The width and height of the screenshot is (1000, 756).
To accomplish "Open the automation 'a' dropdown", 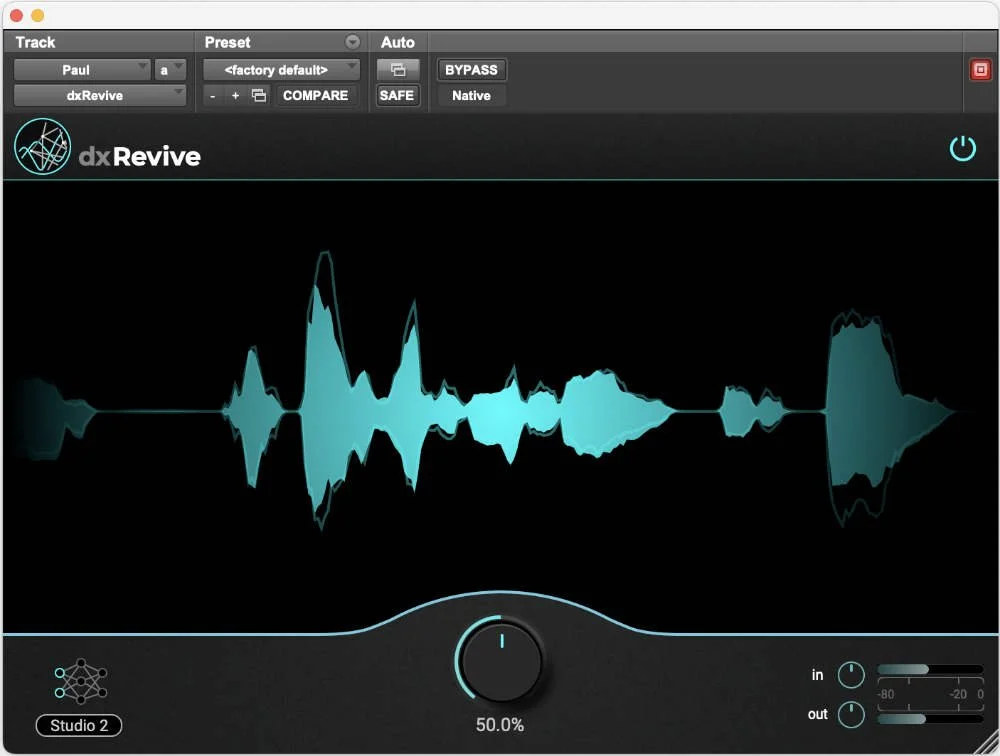I will tap(170, 69).
